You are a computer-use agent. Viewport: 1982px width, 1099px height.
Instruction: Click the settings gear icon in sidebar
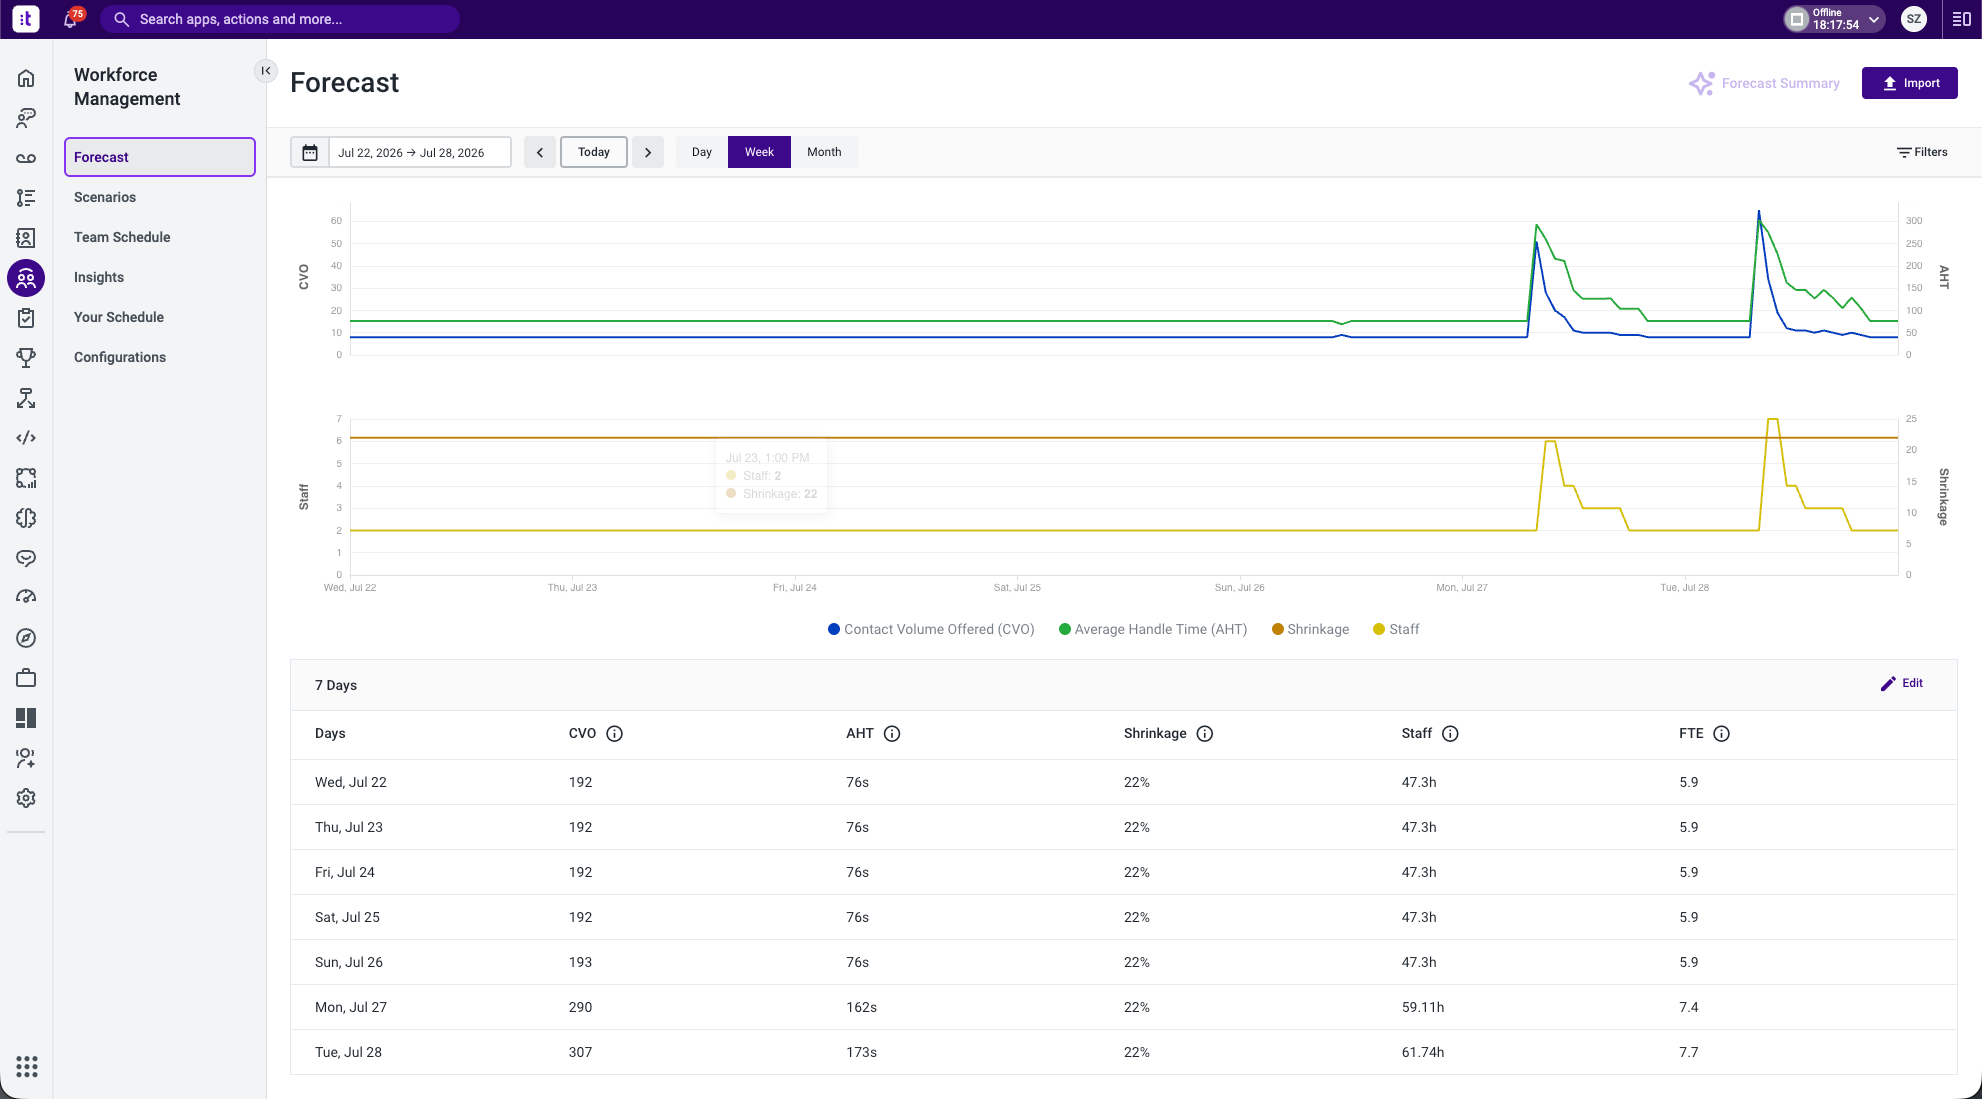[x=26, y=798]
